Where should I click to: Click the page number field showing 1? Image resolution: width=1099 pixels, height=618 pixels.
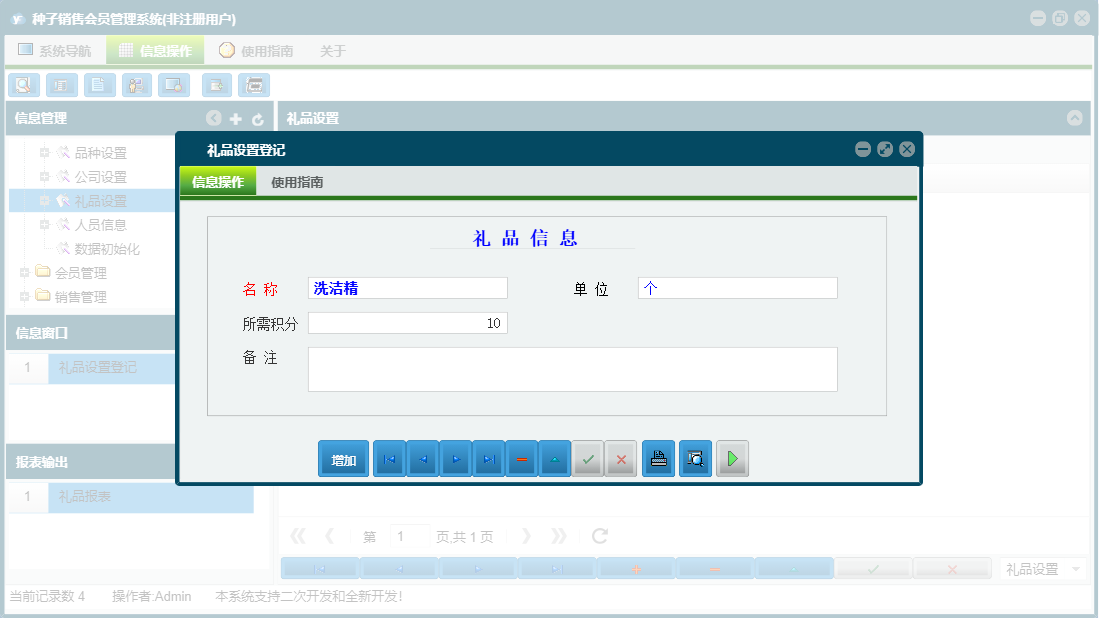(x=409, y=536)
